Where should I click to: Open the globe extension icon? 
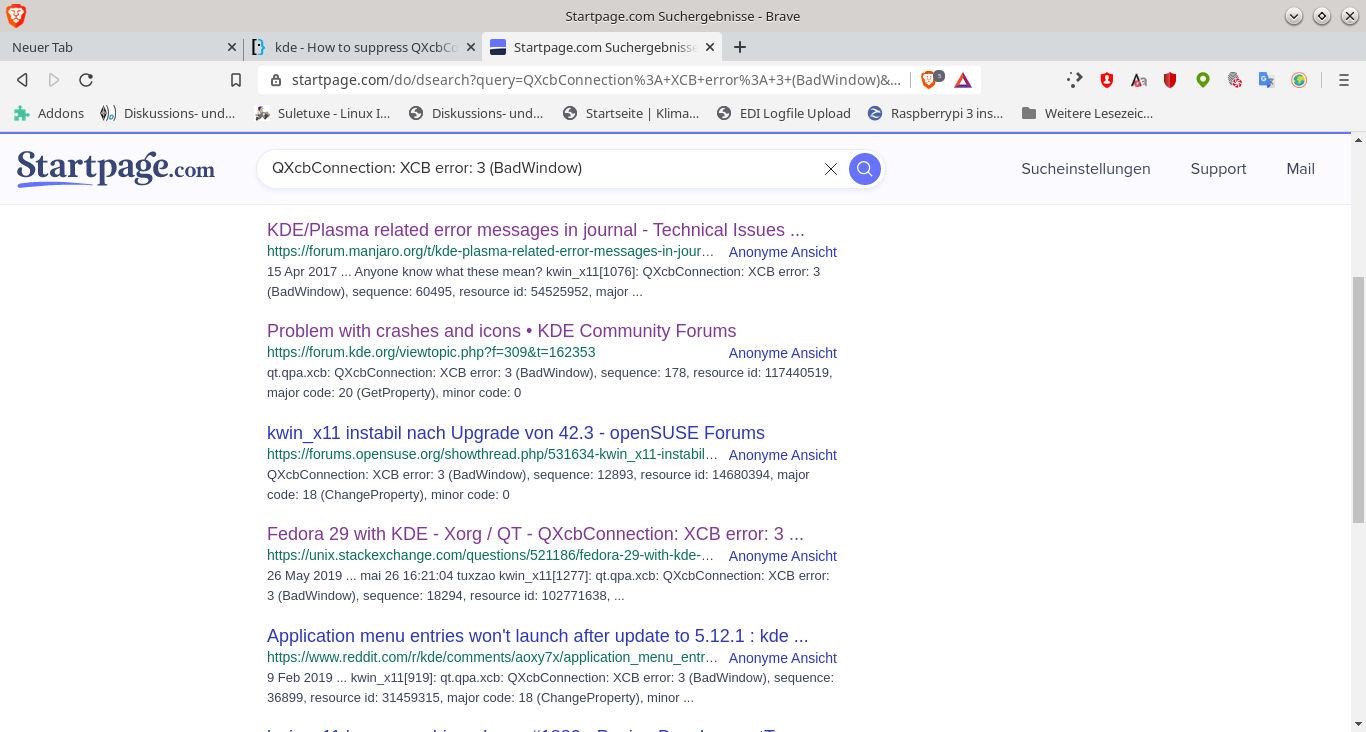coord(1299,80)
